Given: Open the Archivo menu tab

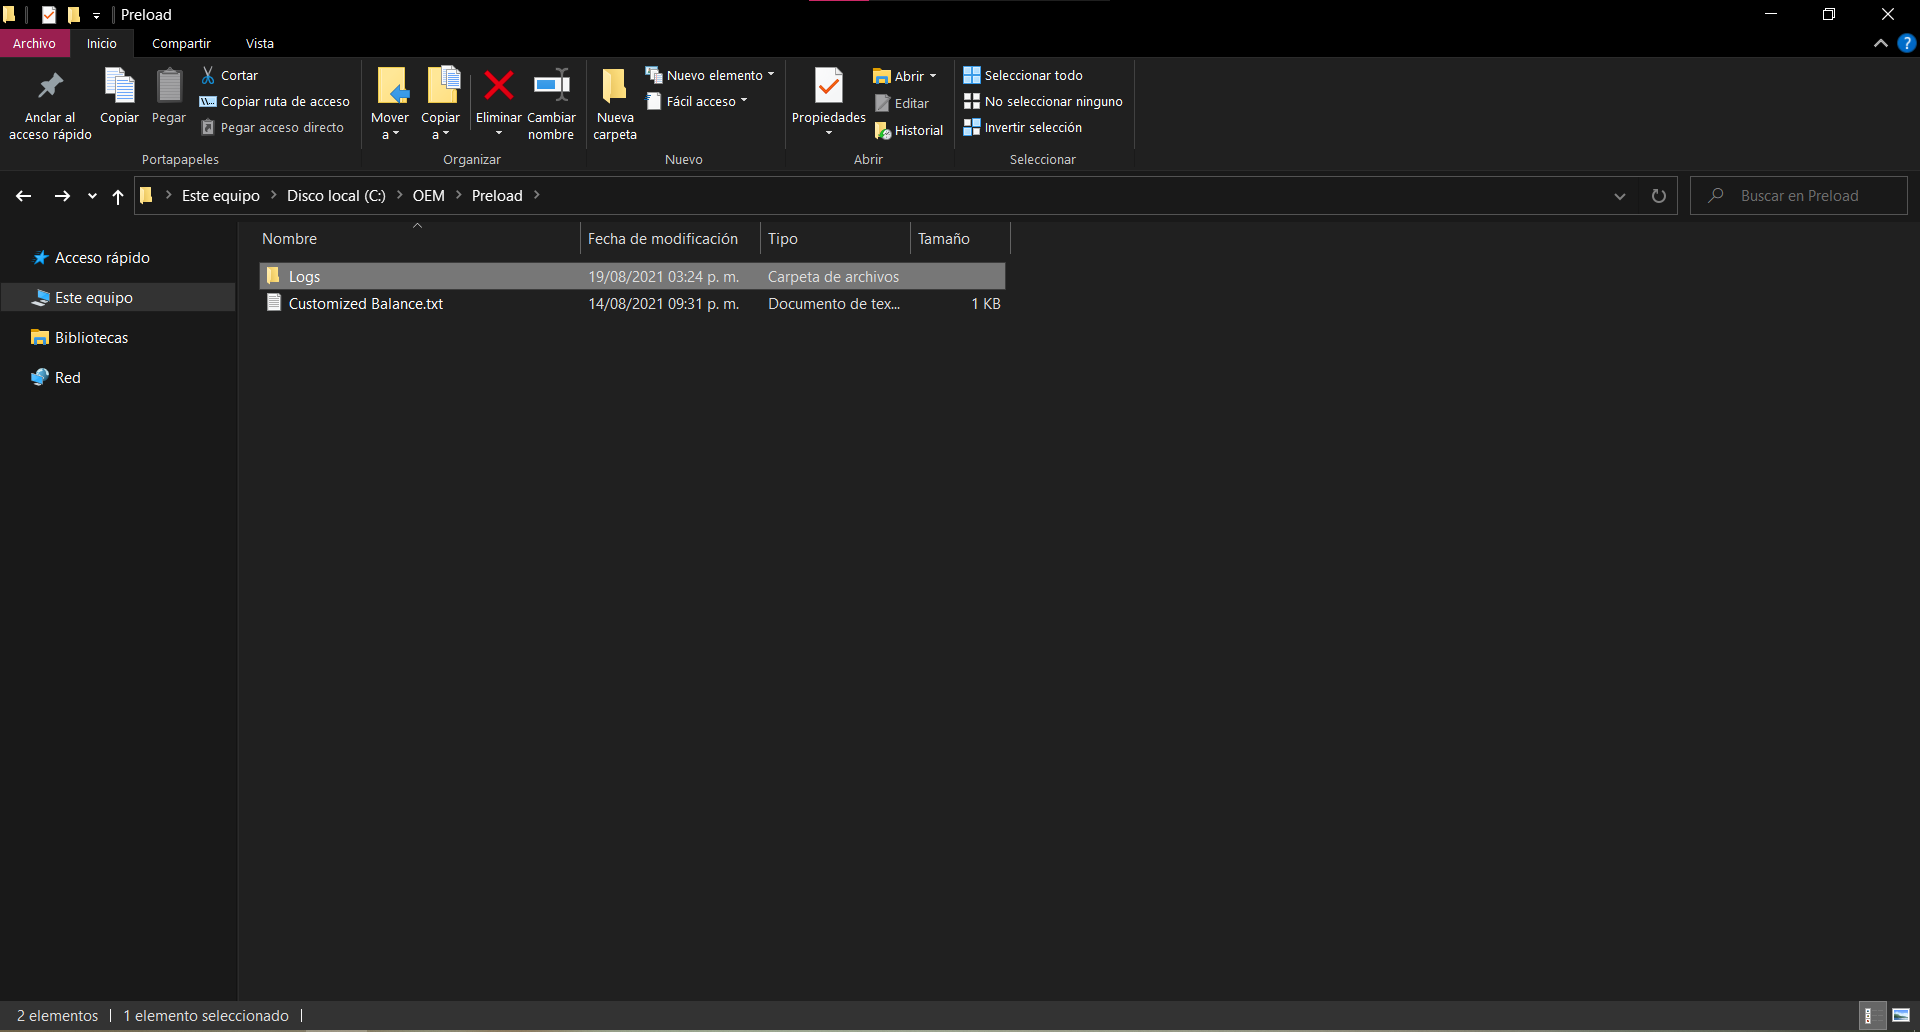Looking at the screenshot, I should (35, 43).
